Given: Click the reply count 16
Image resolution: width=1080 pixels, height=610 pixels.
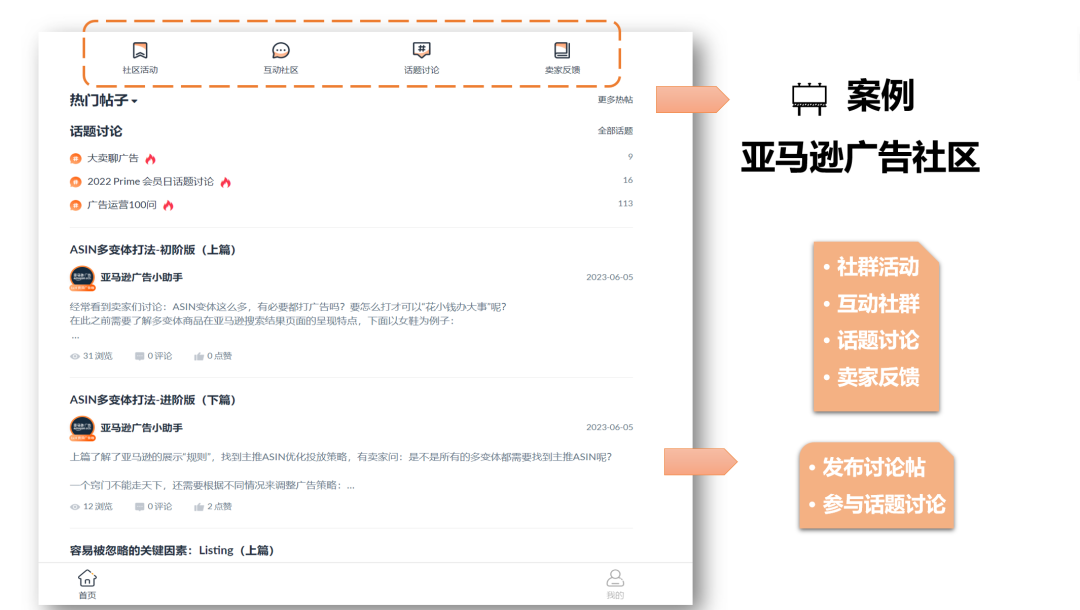Looking at the screenshot, I should (627, 180).
